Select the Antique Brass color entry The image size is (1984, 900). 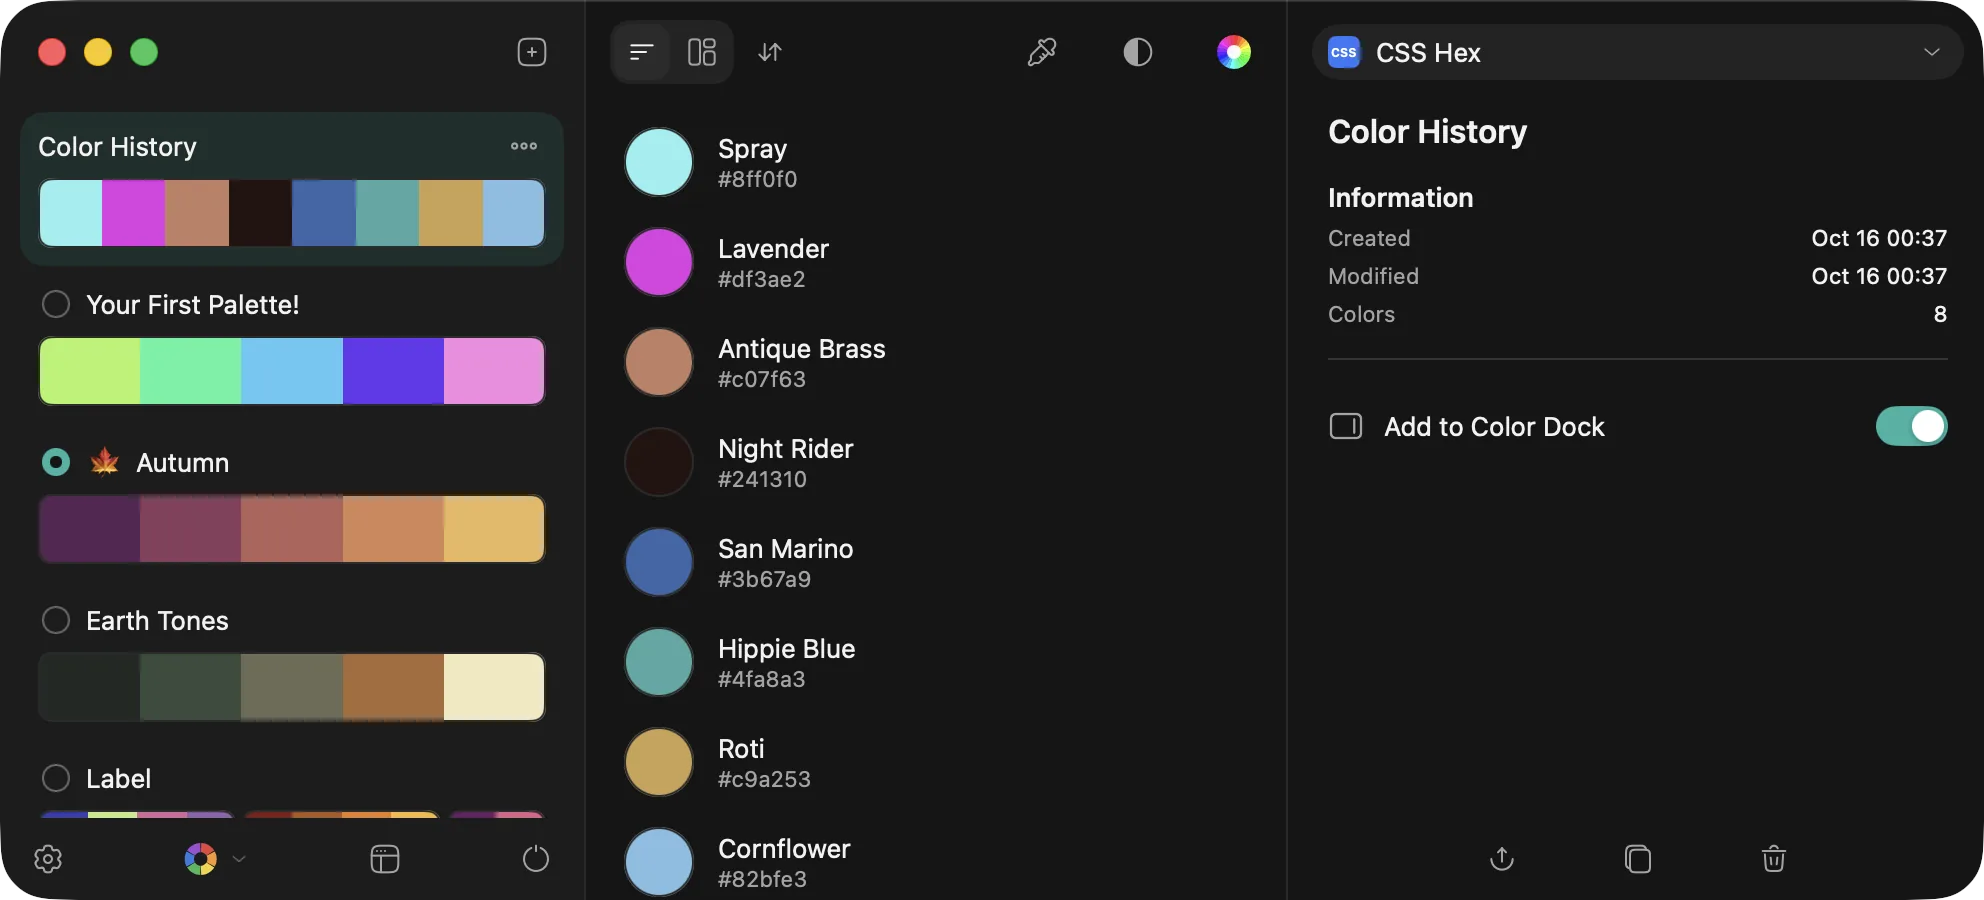click(x=935, y=362)
